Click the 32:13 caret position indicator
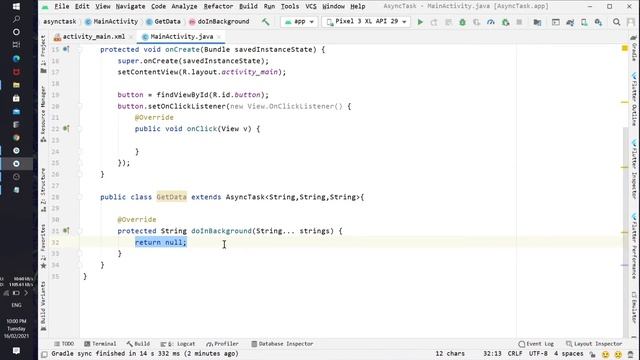640x360 pixels. [492, 353]
